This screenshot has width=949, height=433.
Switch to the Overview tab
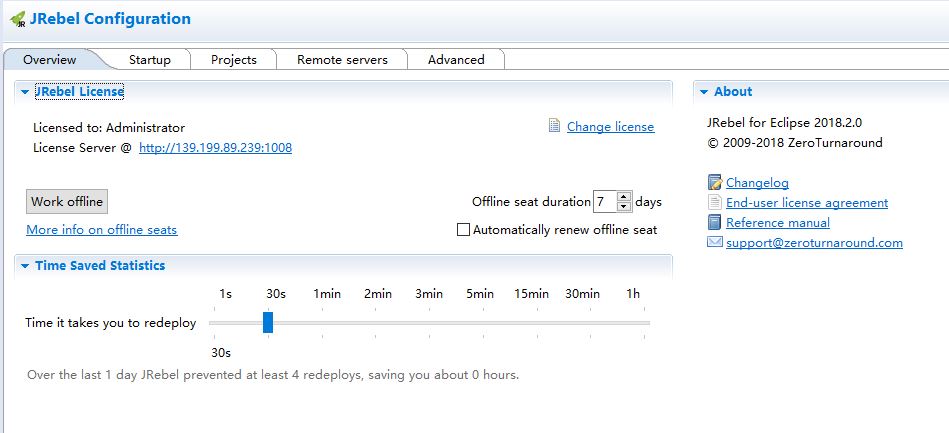[x=50, y=59]
